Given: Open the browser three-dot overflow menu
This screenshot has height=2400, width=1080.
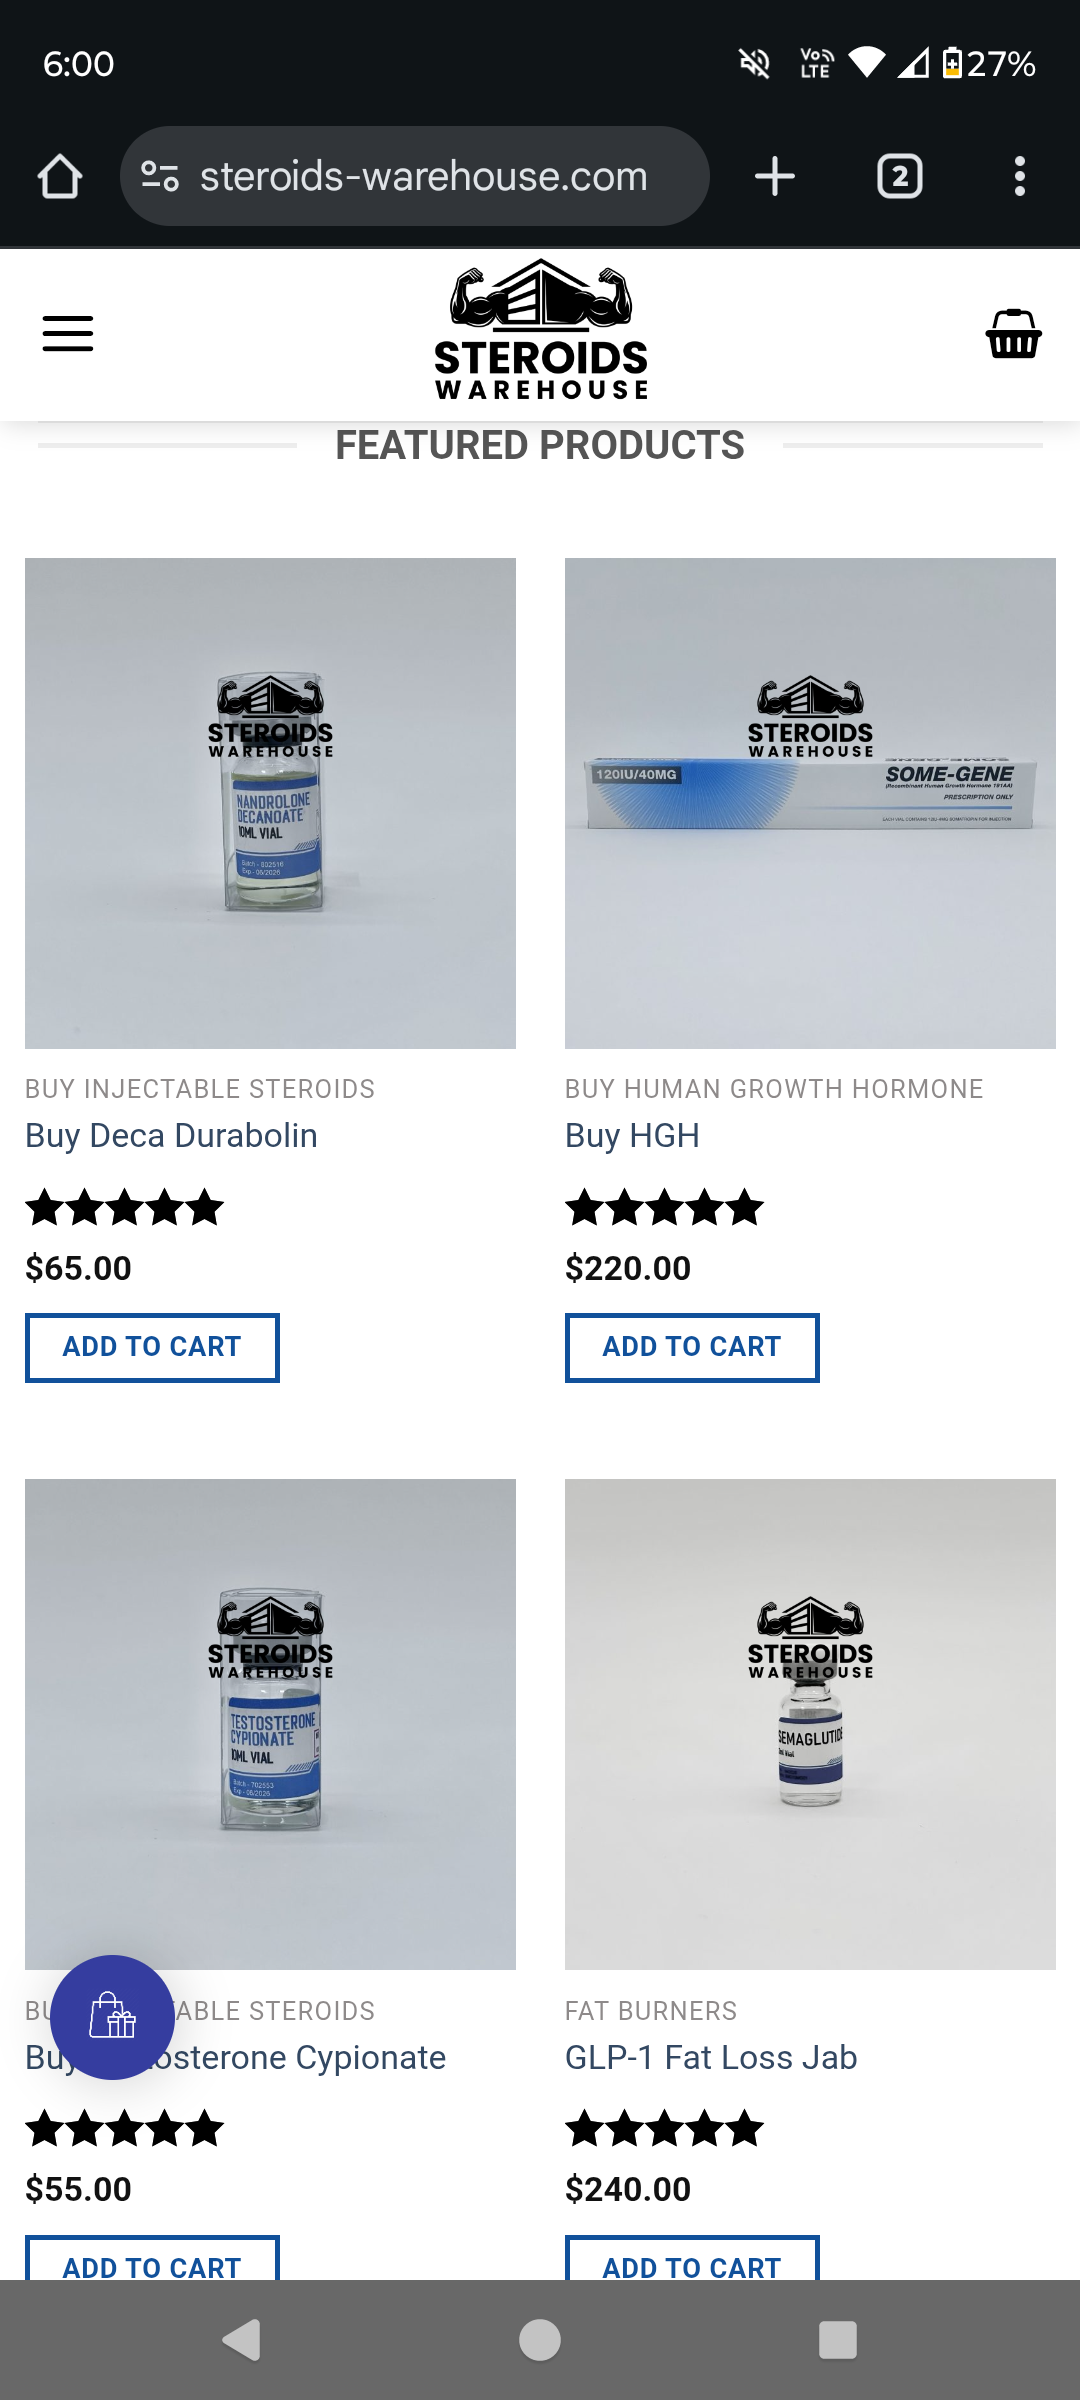Looking at the screenshot, I should point(1020,176).
